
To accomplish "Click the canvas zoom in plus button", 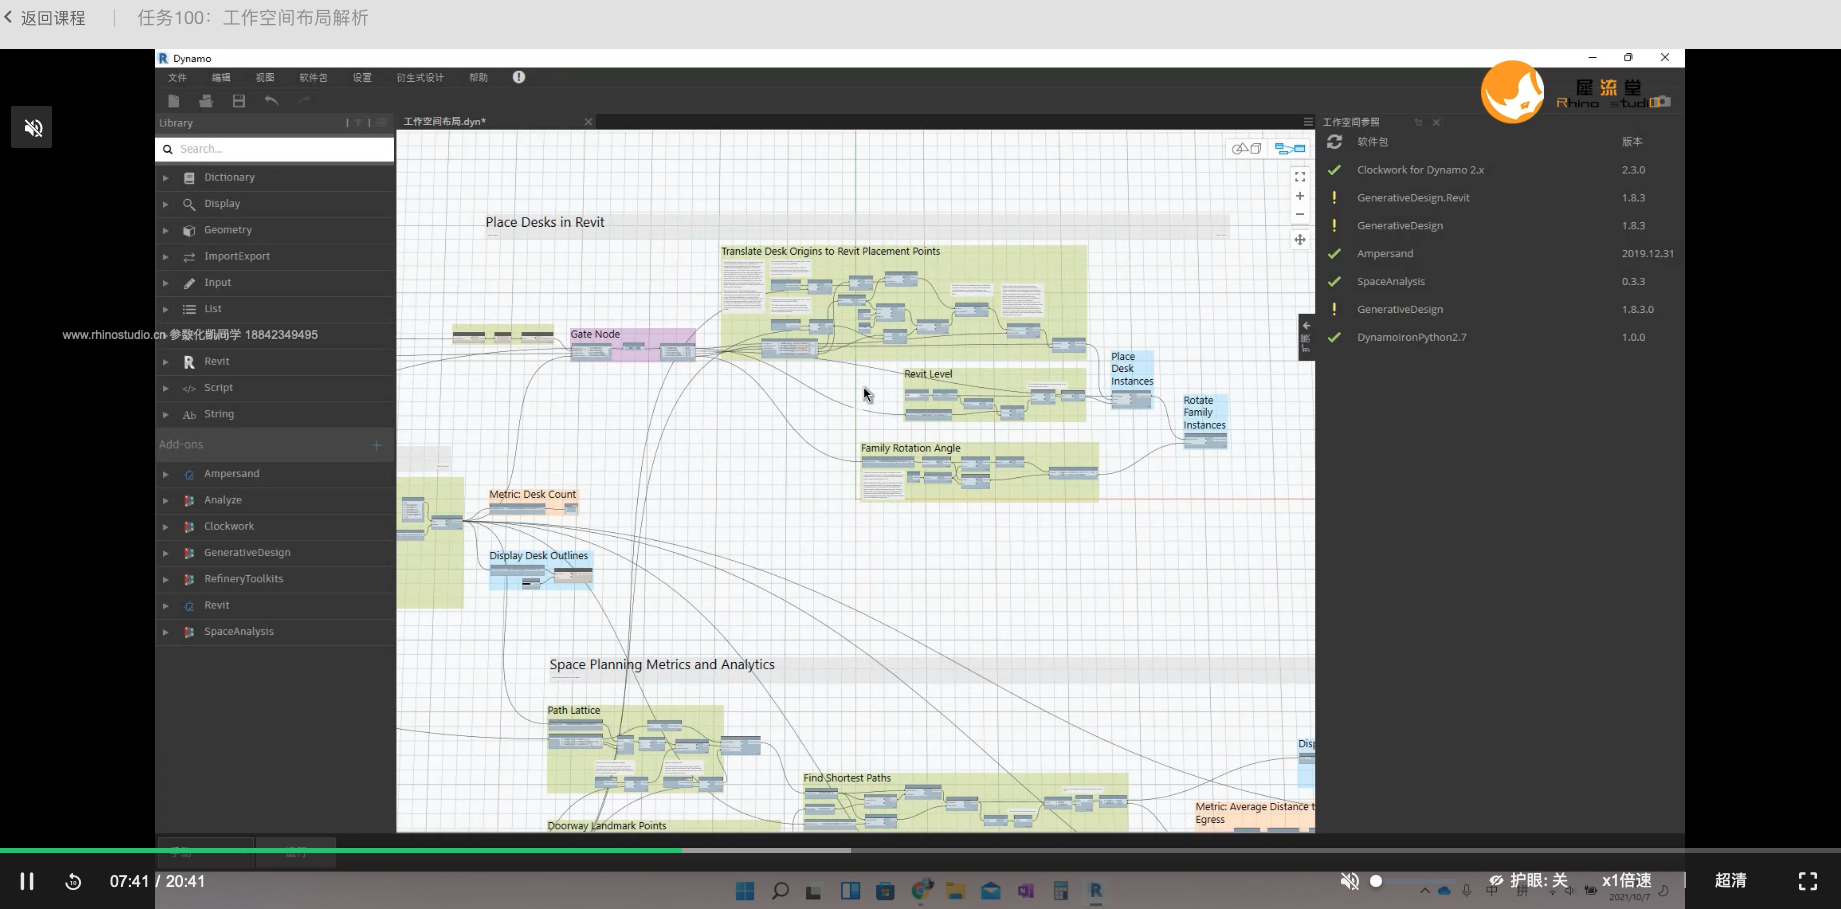I will (x=1300, y=196).
